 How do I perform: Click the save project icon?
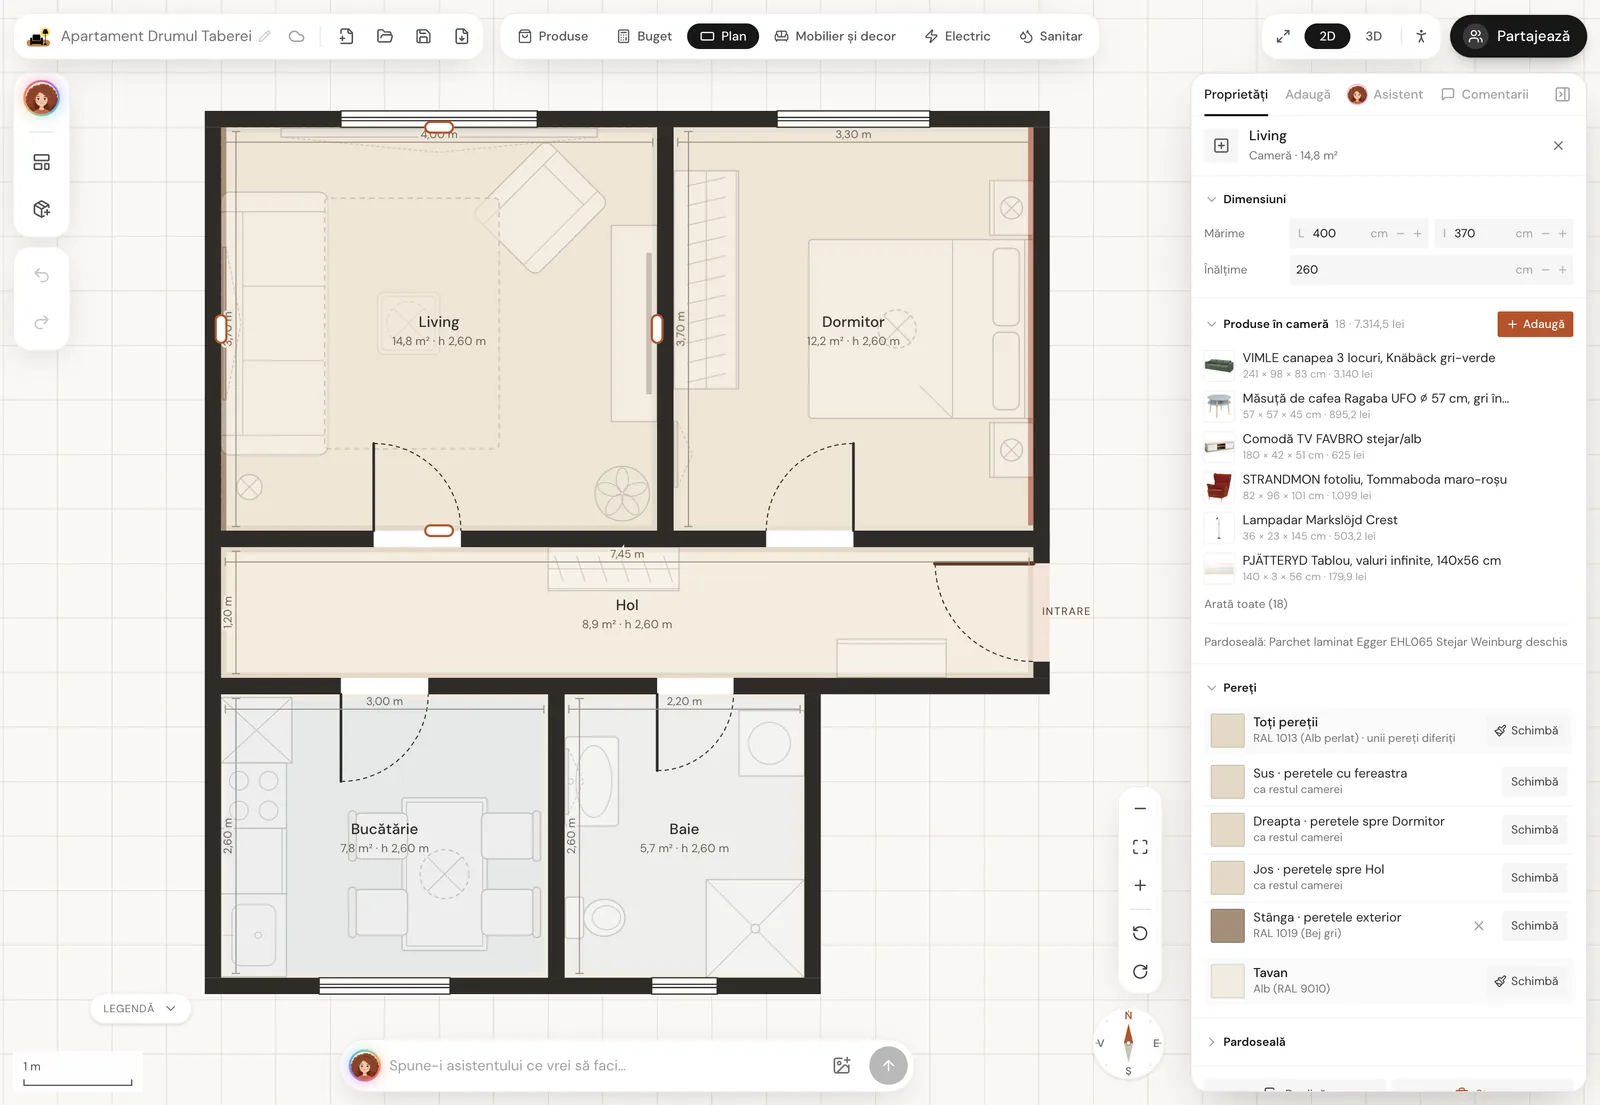423,36
